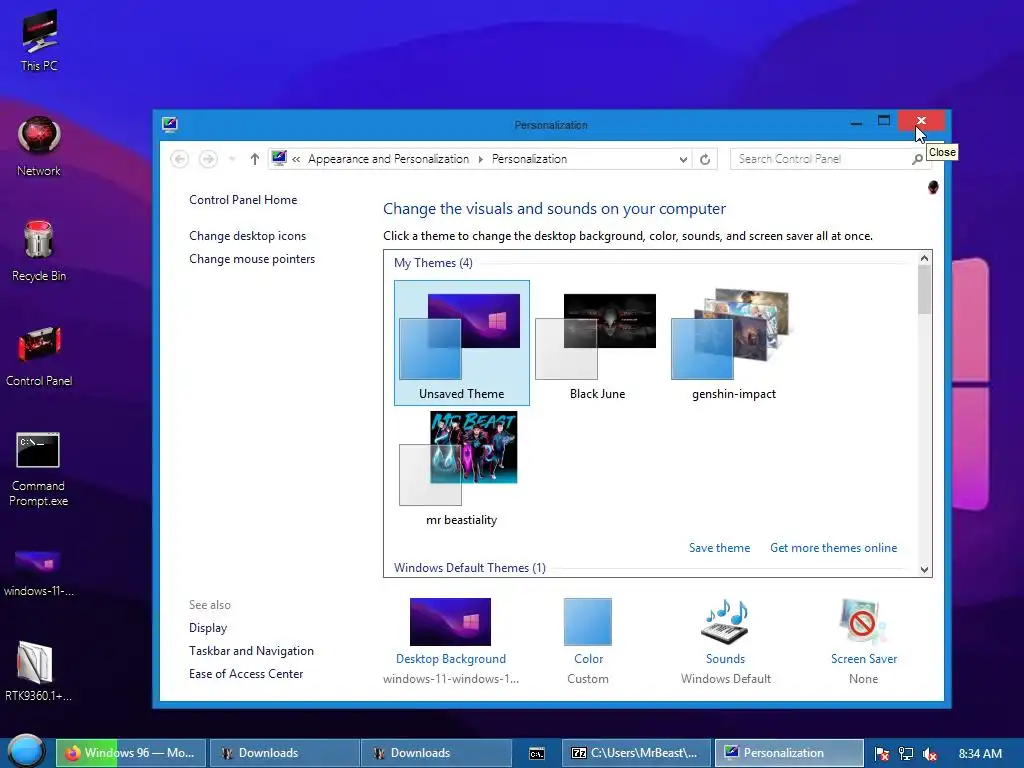Select the RTK9360.1 file on desktop
Viewport: 1024px width, 768px height.
click(38, 671)
